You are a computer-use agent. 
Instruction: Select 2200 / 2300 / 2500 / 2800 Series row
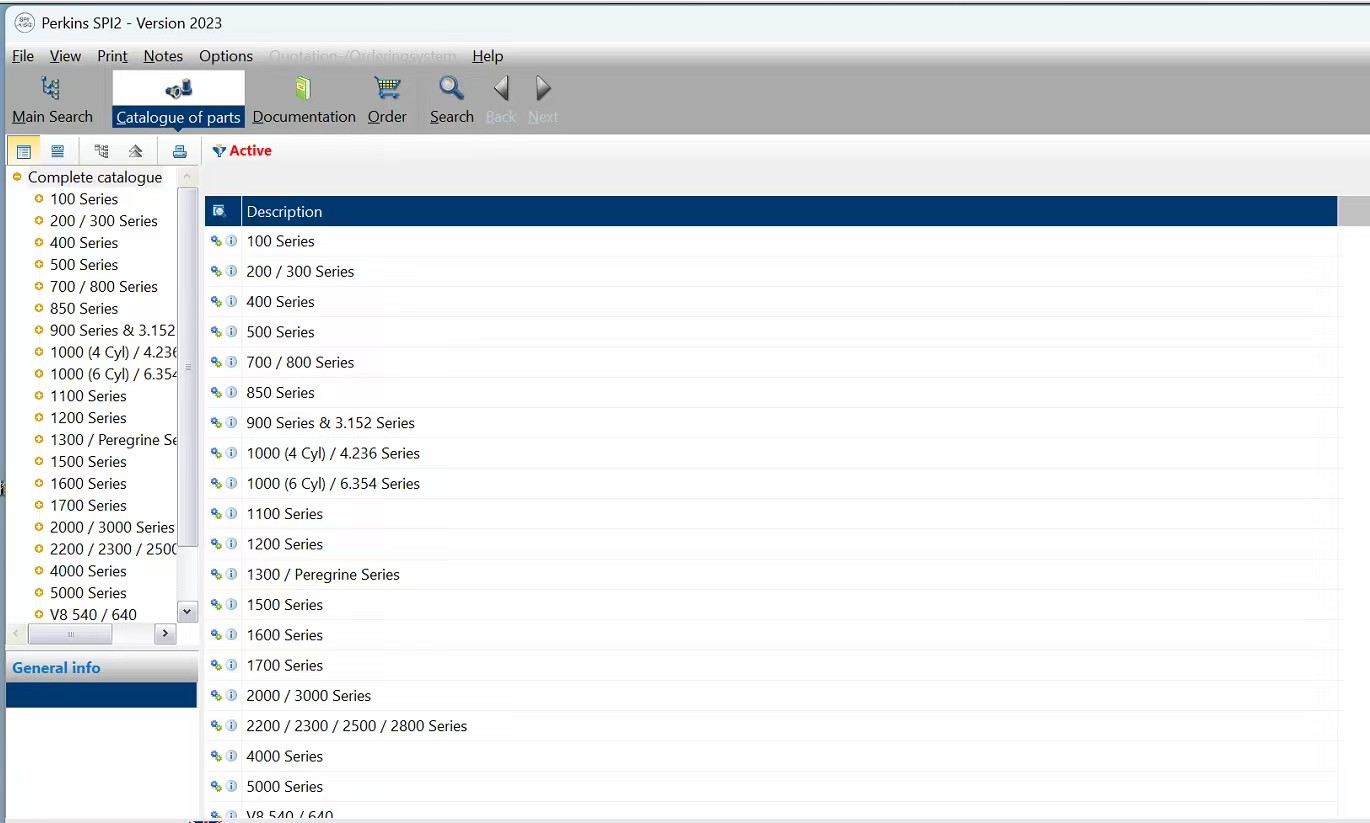(356, 726)
